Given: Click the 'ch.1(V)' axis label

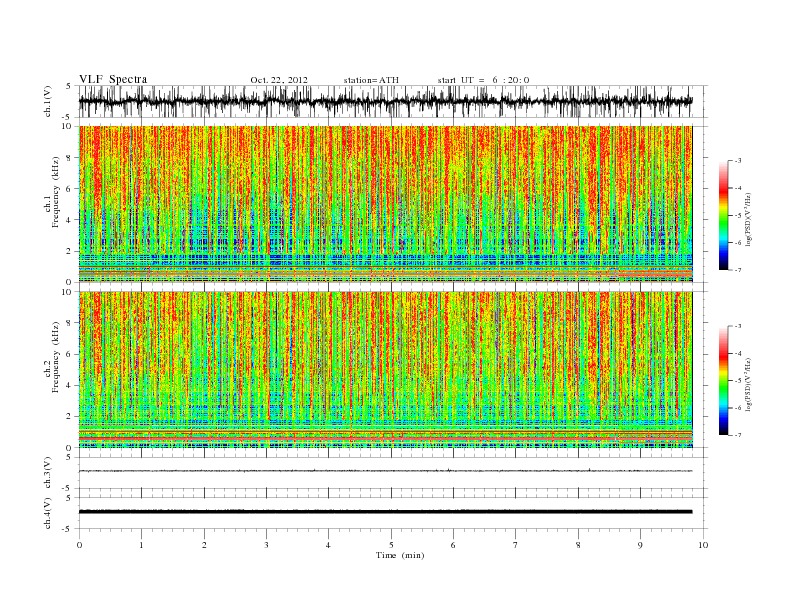Looking at the screenshot, I should pos(48,101).
